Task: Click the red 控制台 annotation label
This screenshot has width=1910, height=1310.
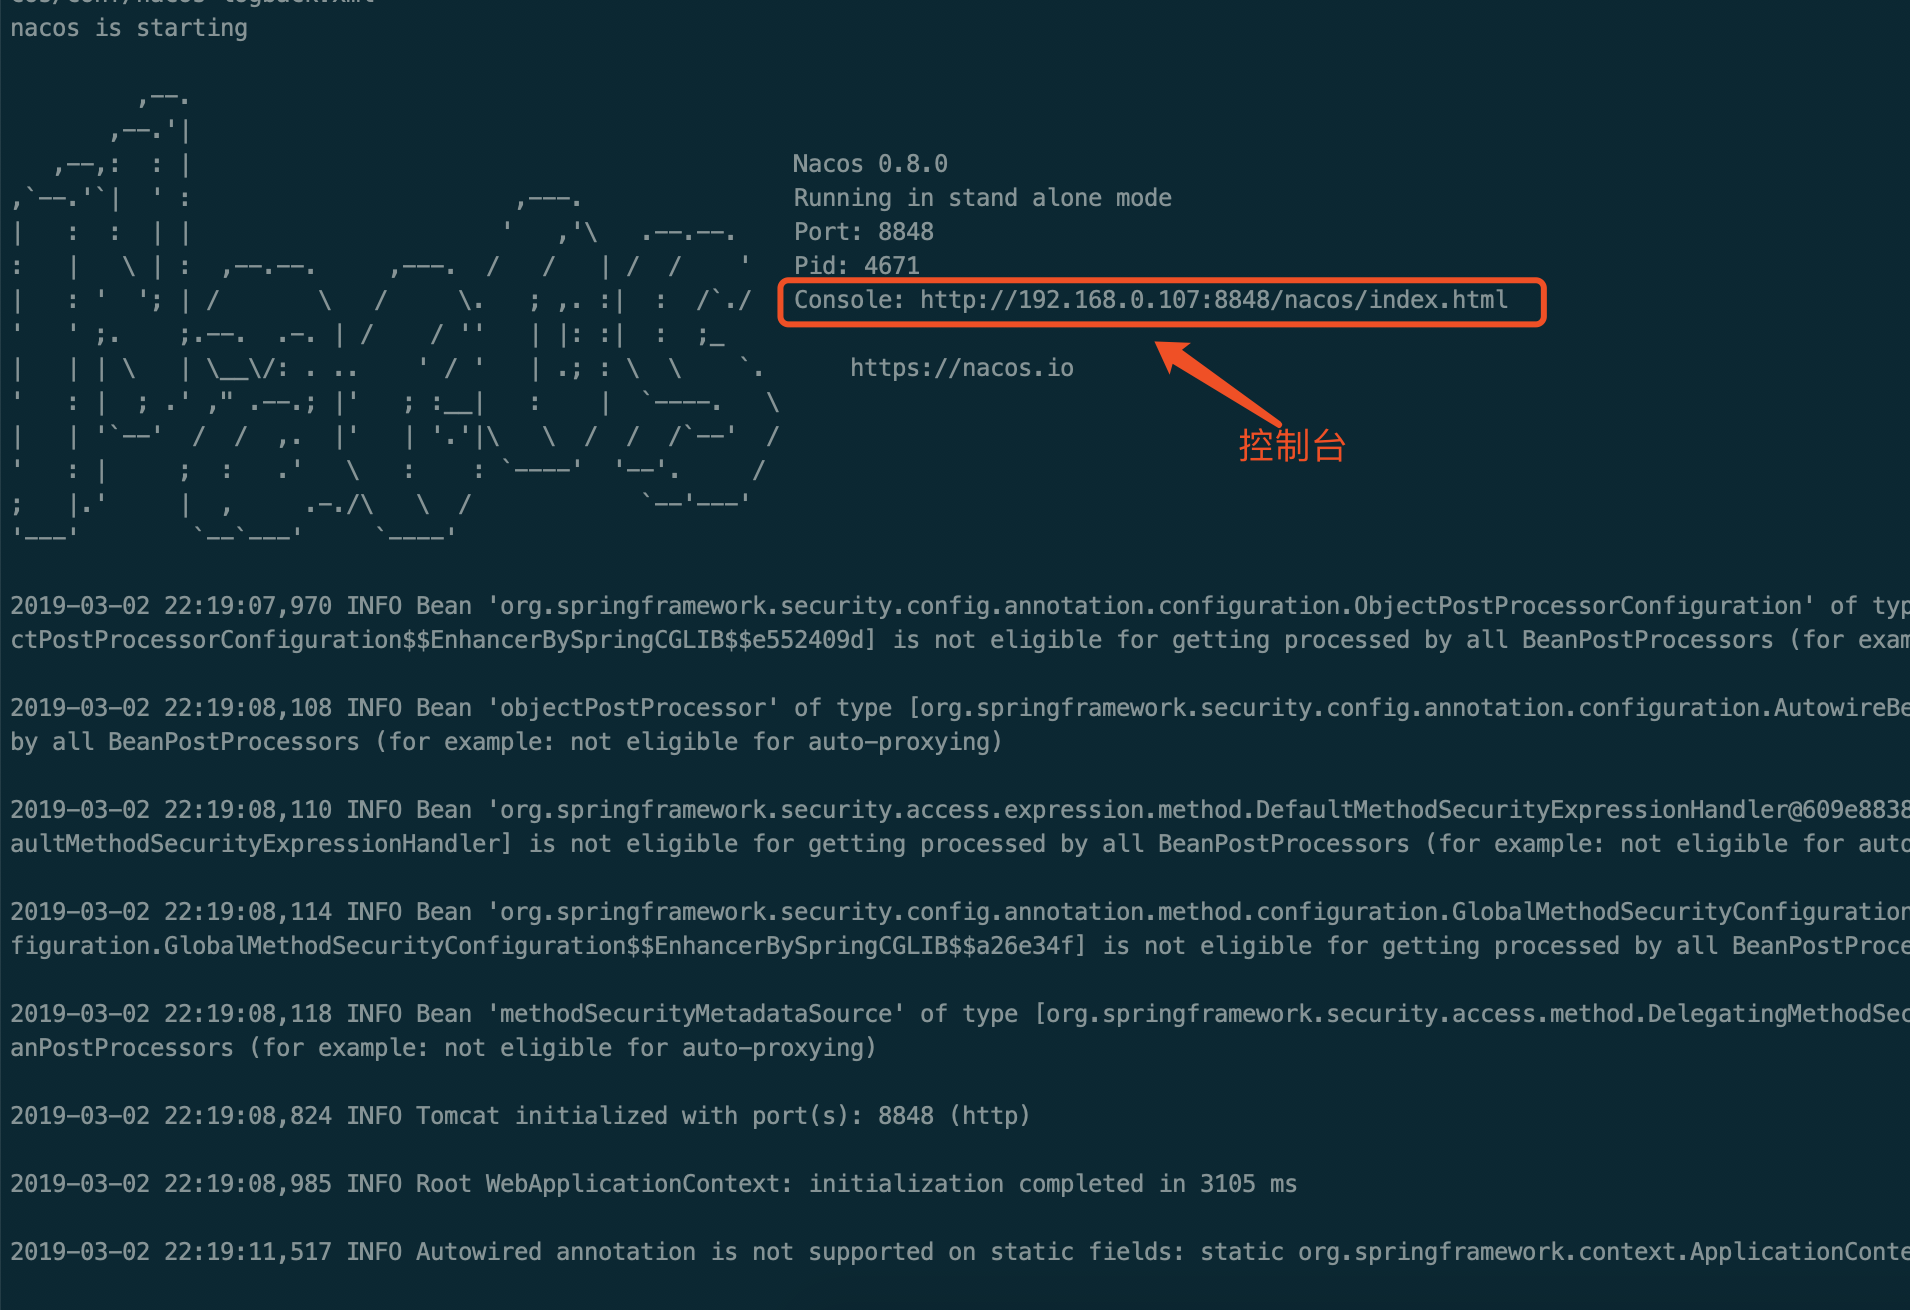Action: tap(1292, 445)
